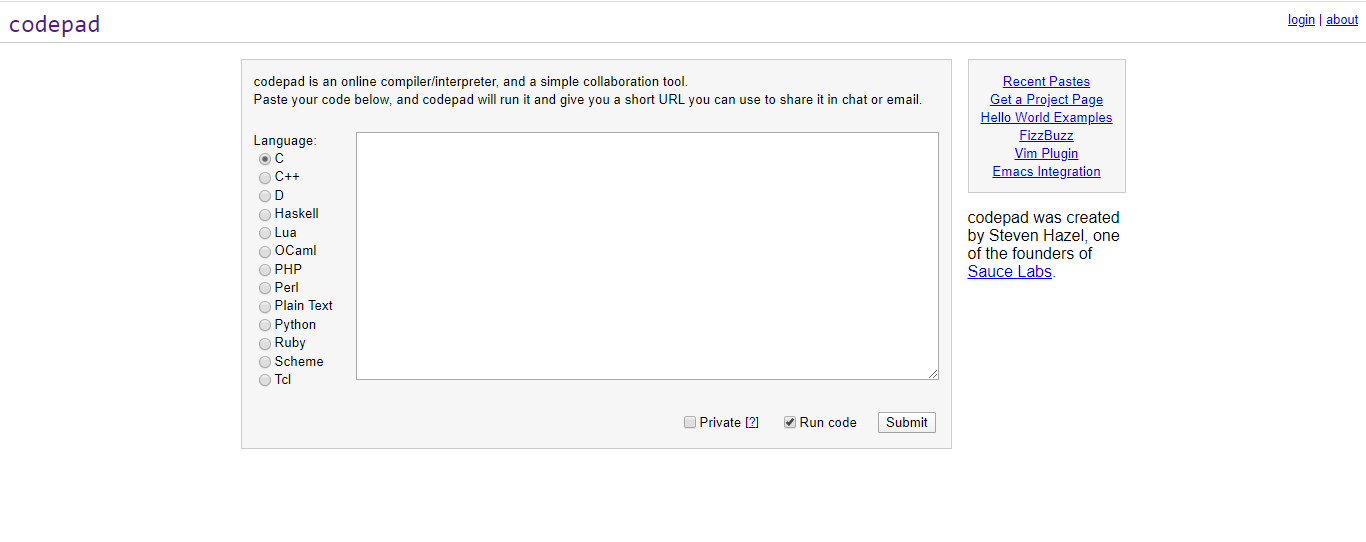
Task: Click inside the code text area
Action: point(647,256)
